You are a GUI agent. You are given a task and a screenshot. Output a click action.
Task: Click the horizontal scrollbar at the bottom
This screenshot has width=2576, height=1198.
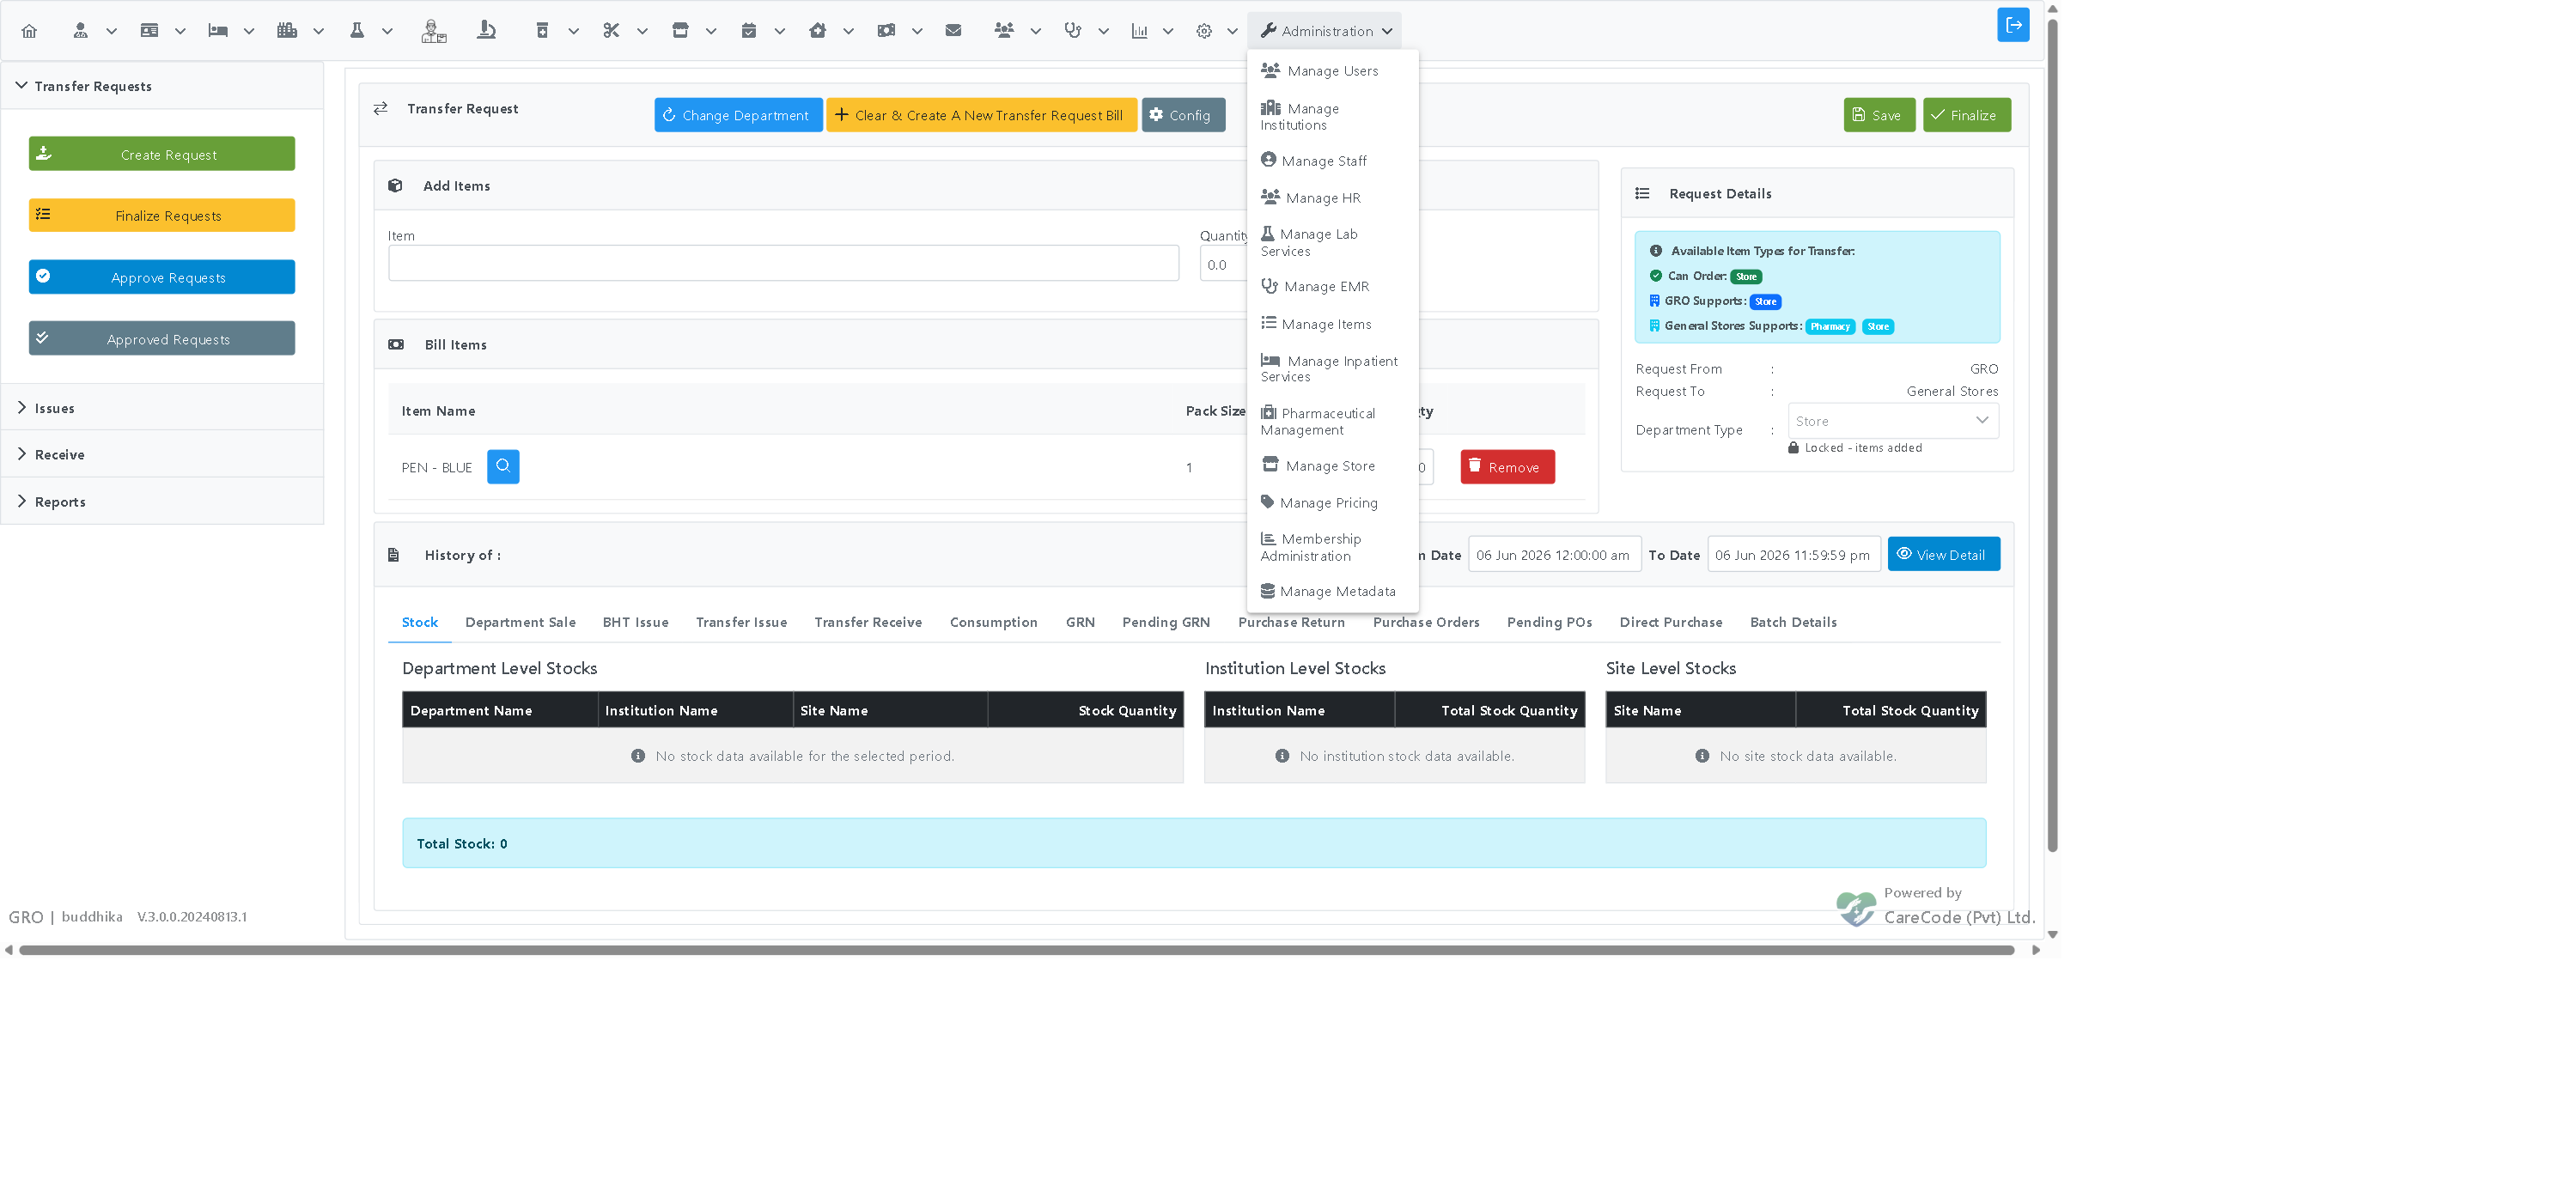[x=1016, y=950]
